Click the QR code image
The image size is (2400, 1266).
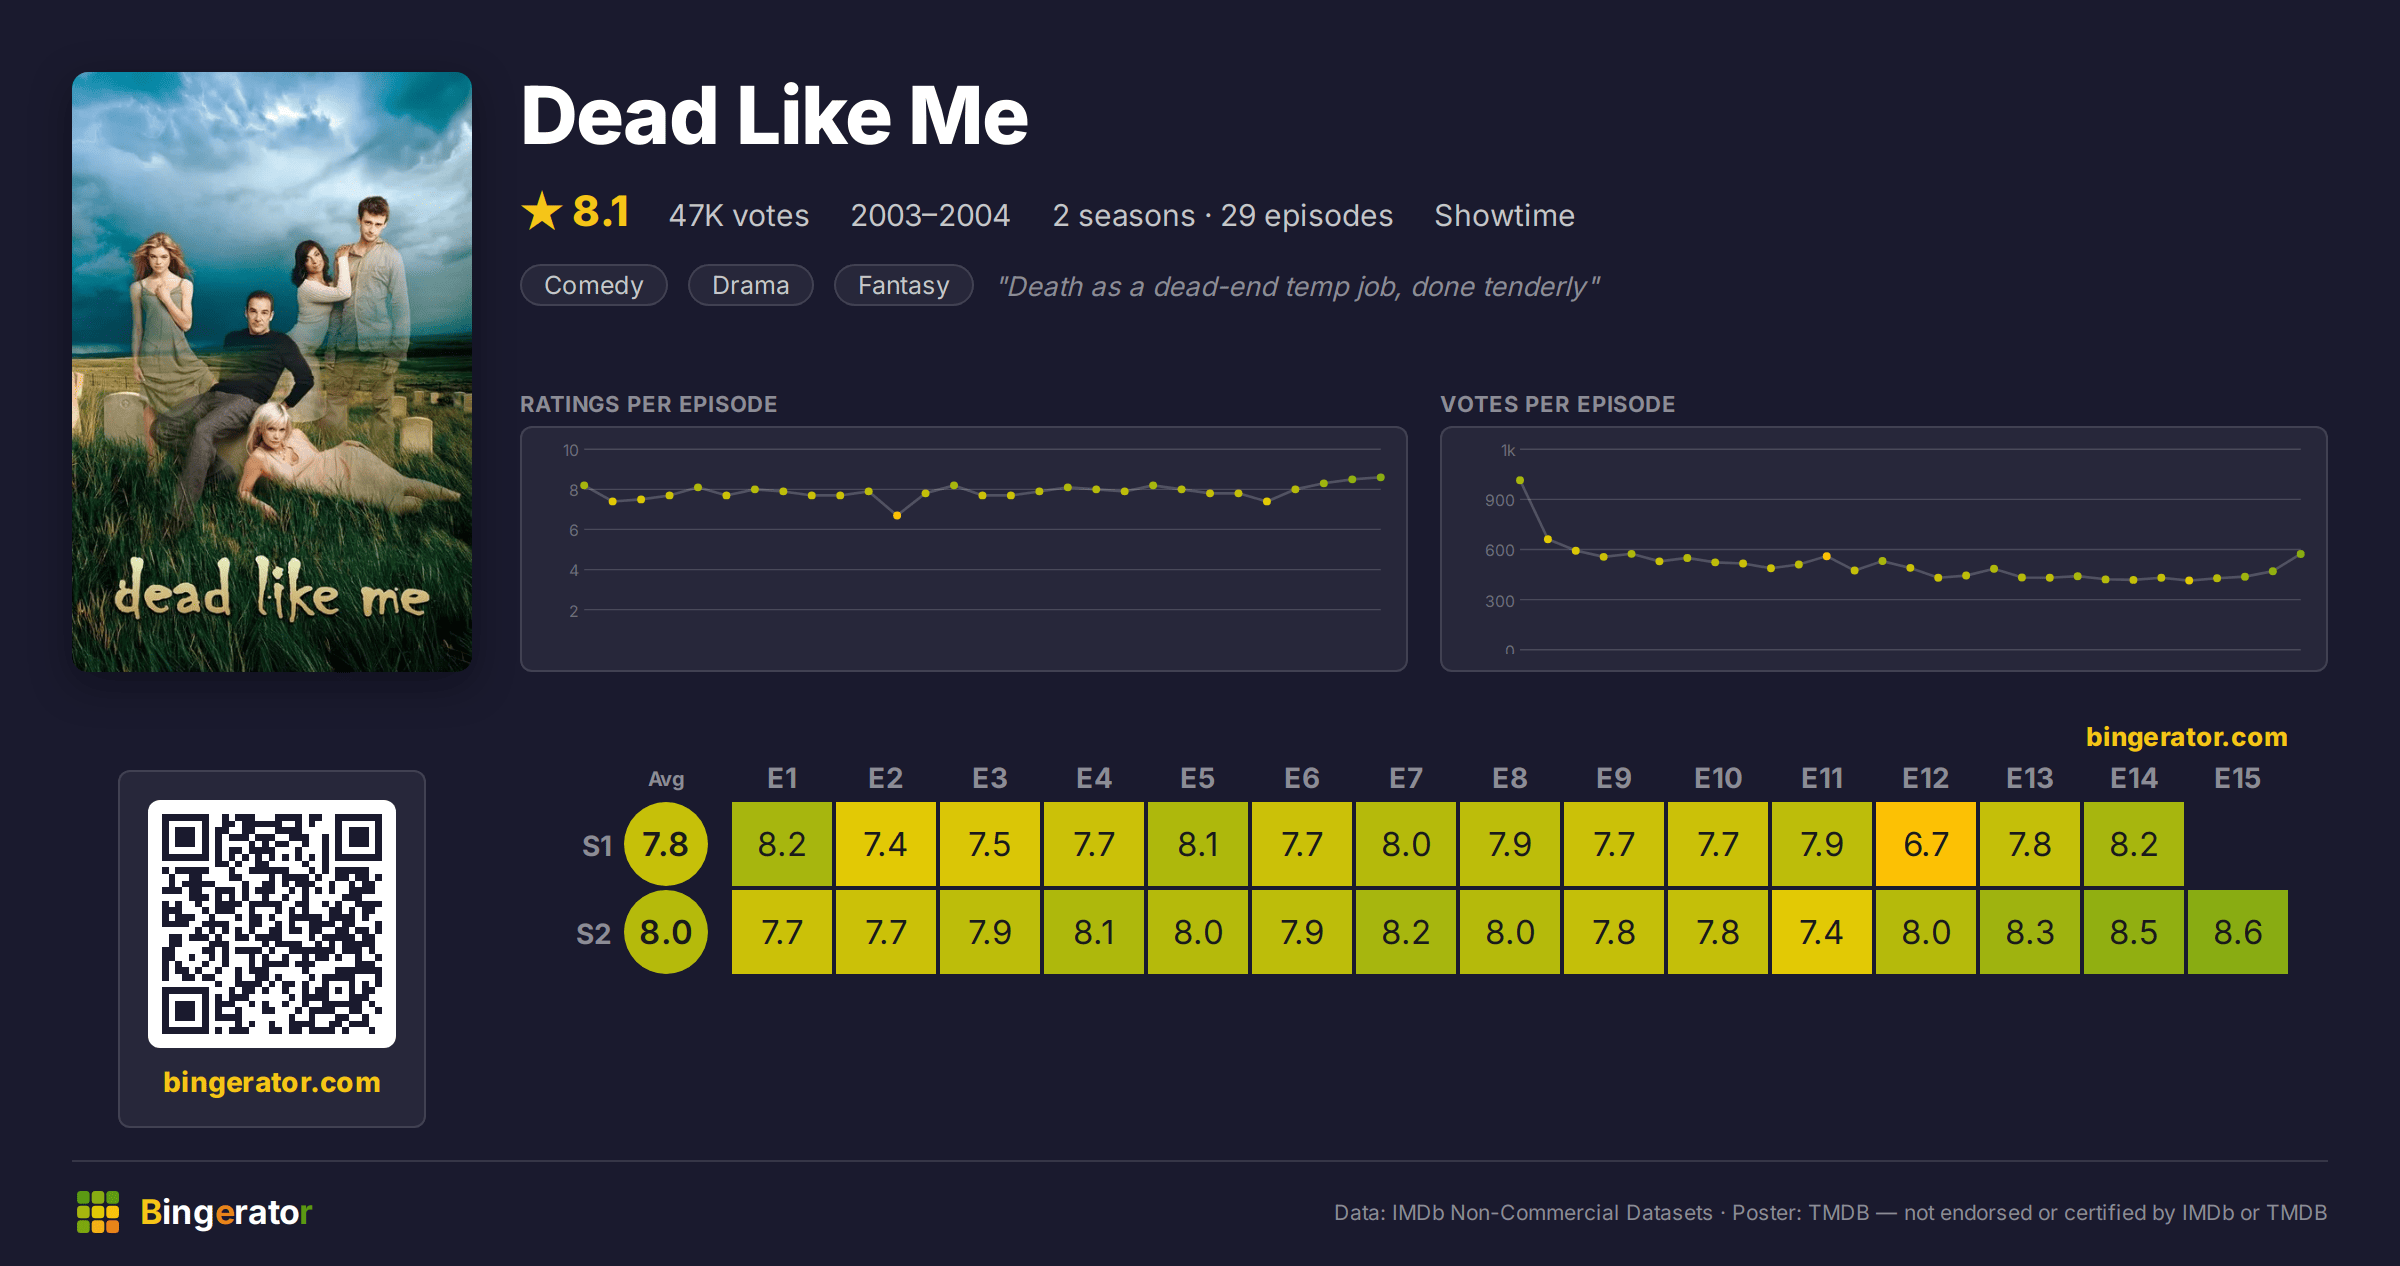(272, 923)
